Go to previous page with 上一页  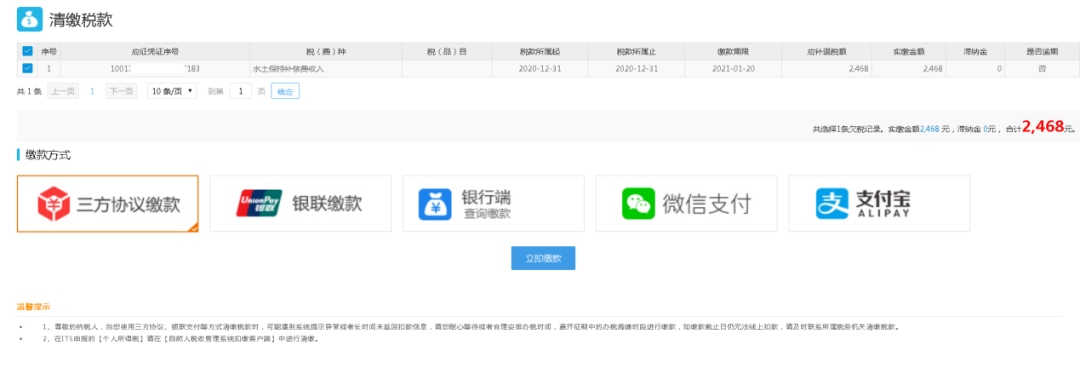[63, 91]
